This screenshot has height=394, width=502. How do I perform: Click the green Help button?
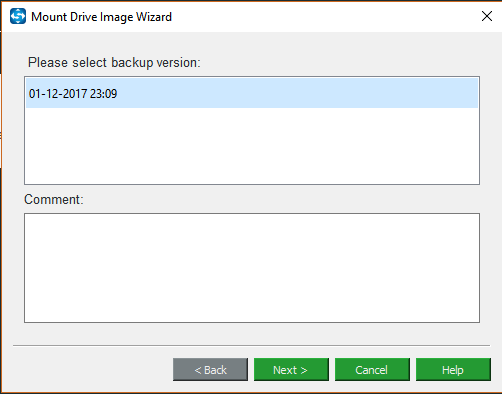pyautogui.click(x=453, y=370)
